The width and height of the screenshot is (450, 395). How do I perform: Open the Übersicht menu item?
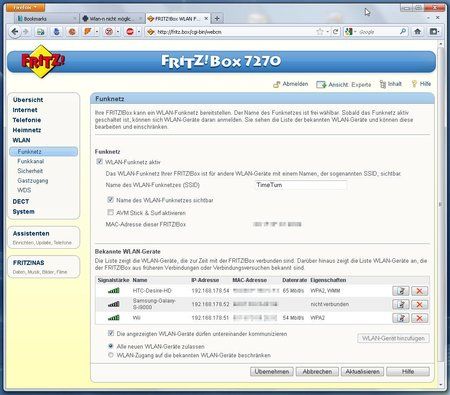28,100
